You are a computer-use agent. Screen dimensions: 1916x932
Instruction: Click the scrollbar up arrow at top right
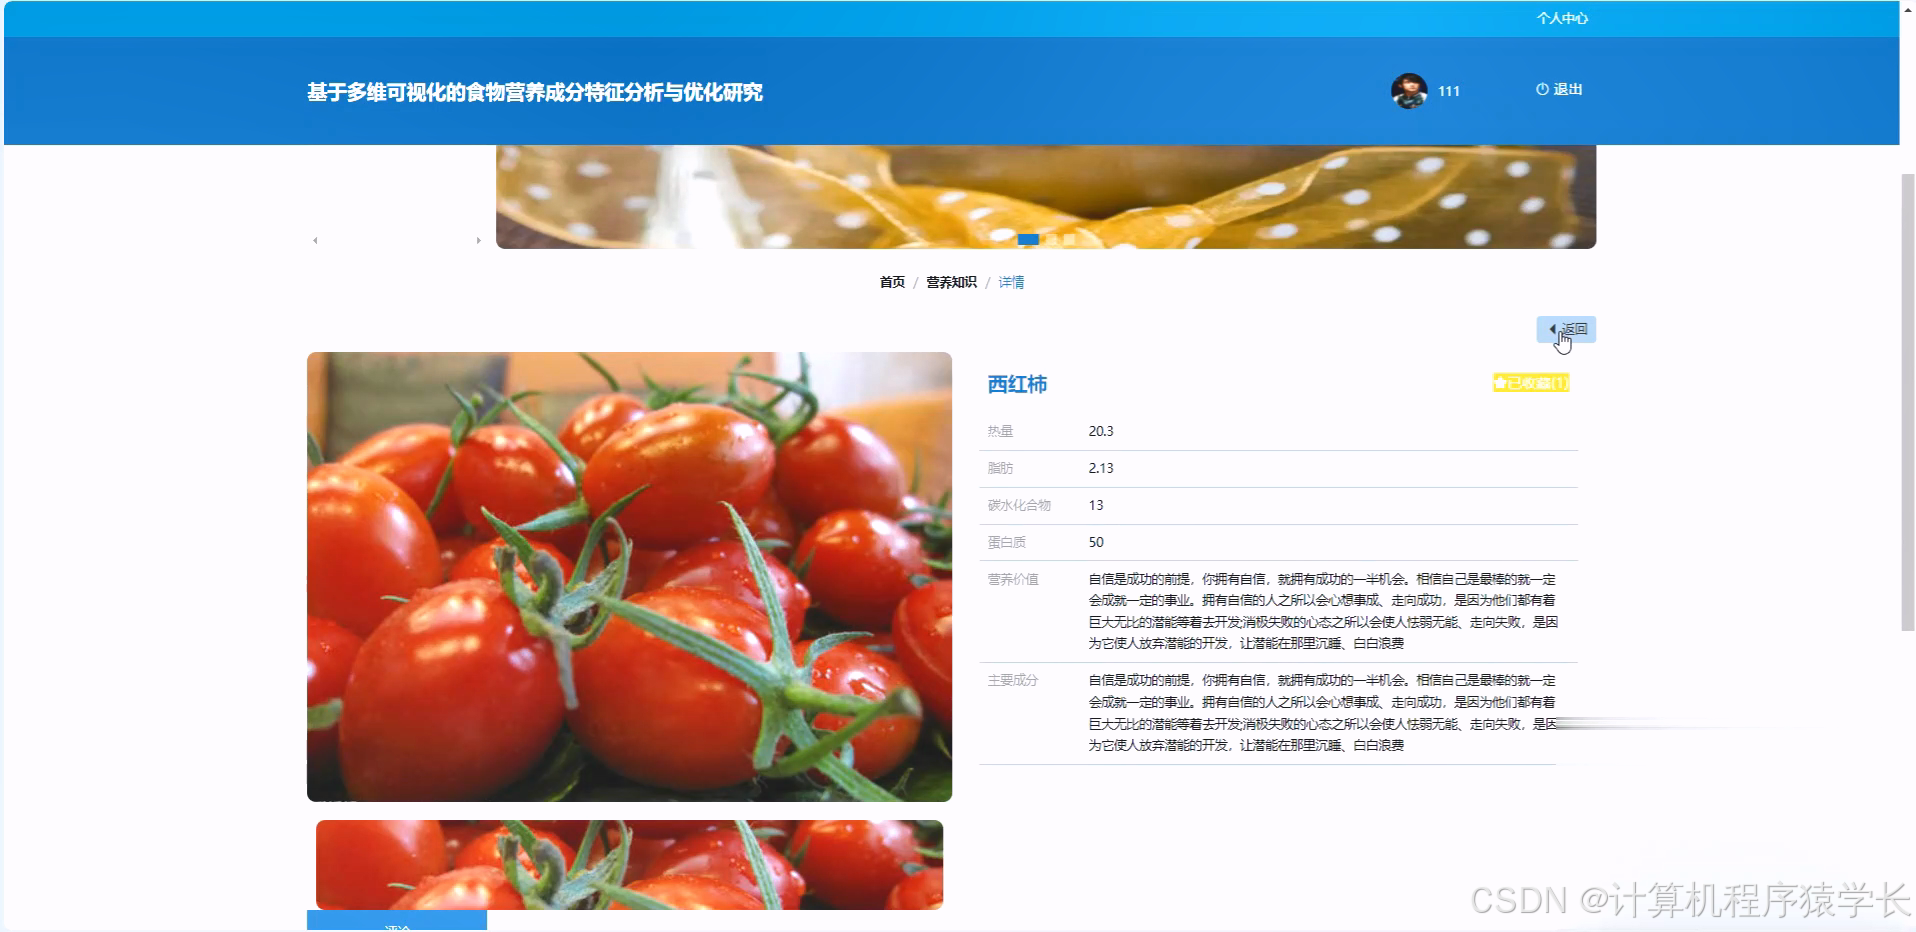[1908, 8]
